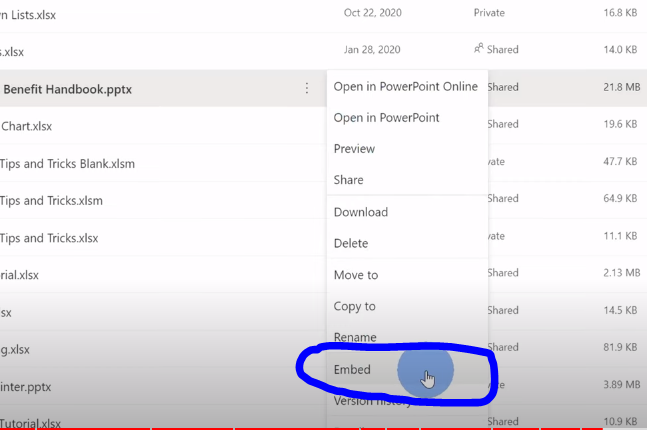Click the 47.7 KB file size
Viewport: 647px width, 430px height.
point(620,161)
